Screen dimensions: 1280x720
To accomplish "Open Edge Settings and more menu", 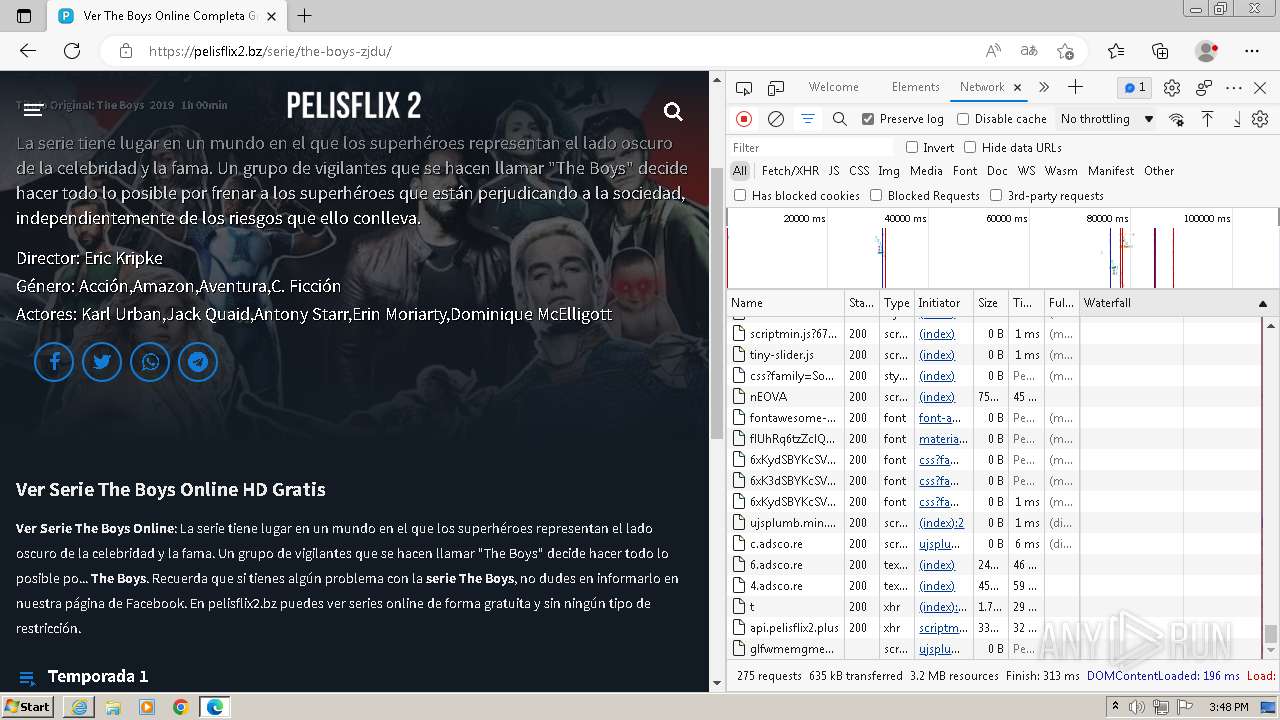I will (x=1252, y=51).
